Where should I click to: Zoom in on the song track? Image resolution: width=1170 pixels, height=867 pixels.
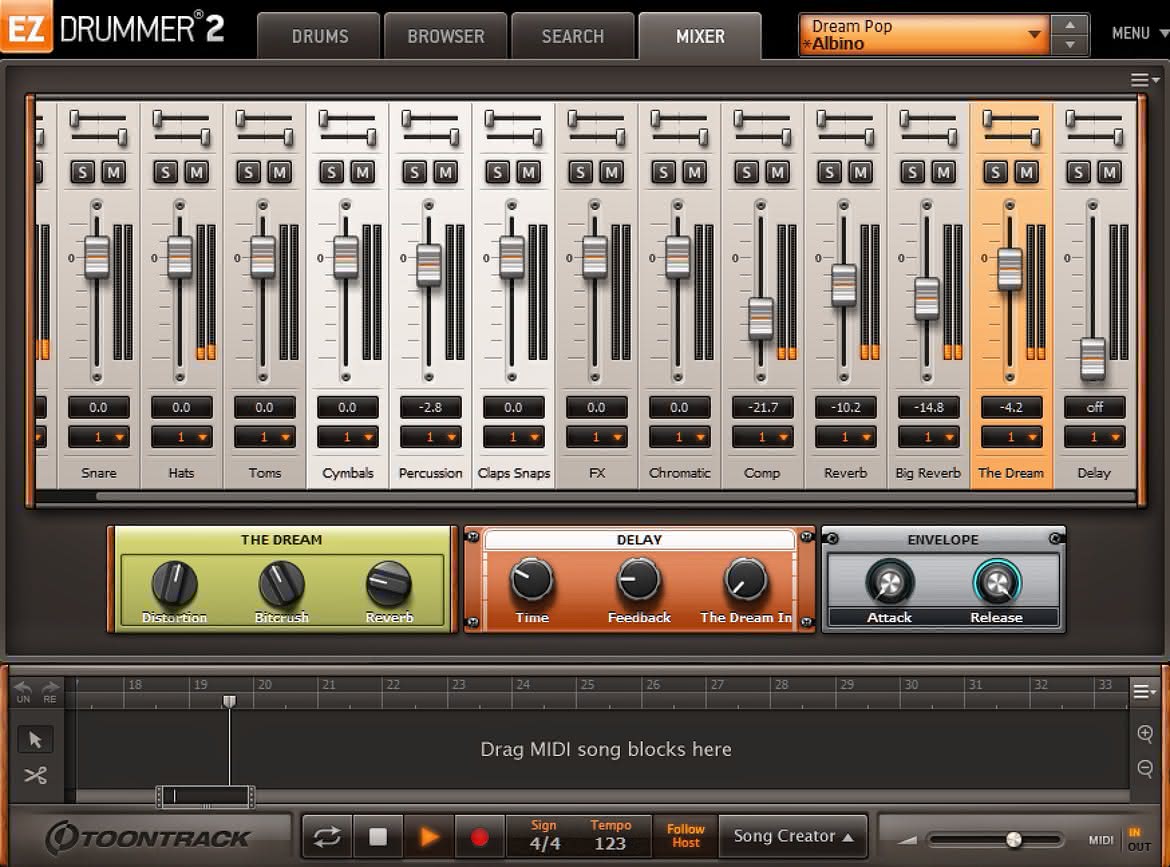point(1145,733)
